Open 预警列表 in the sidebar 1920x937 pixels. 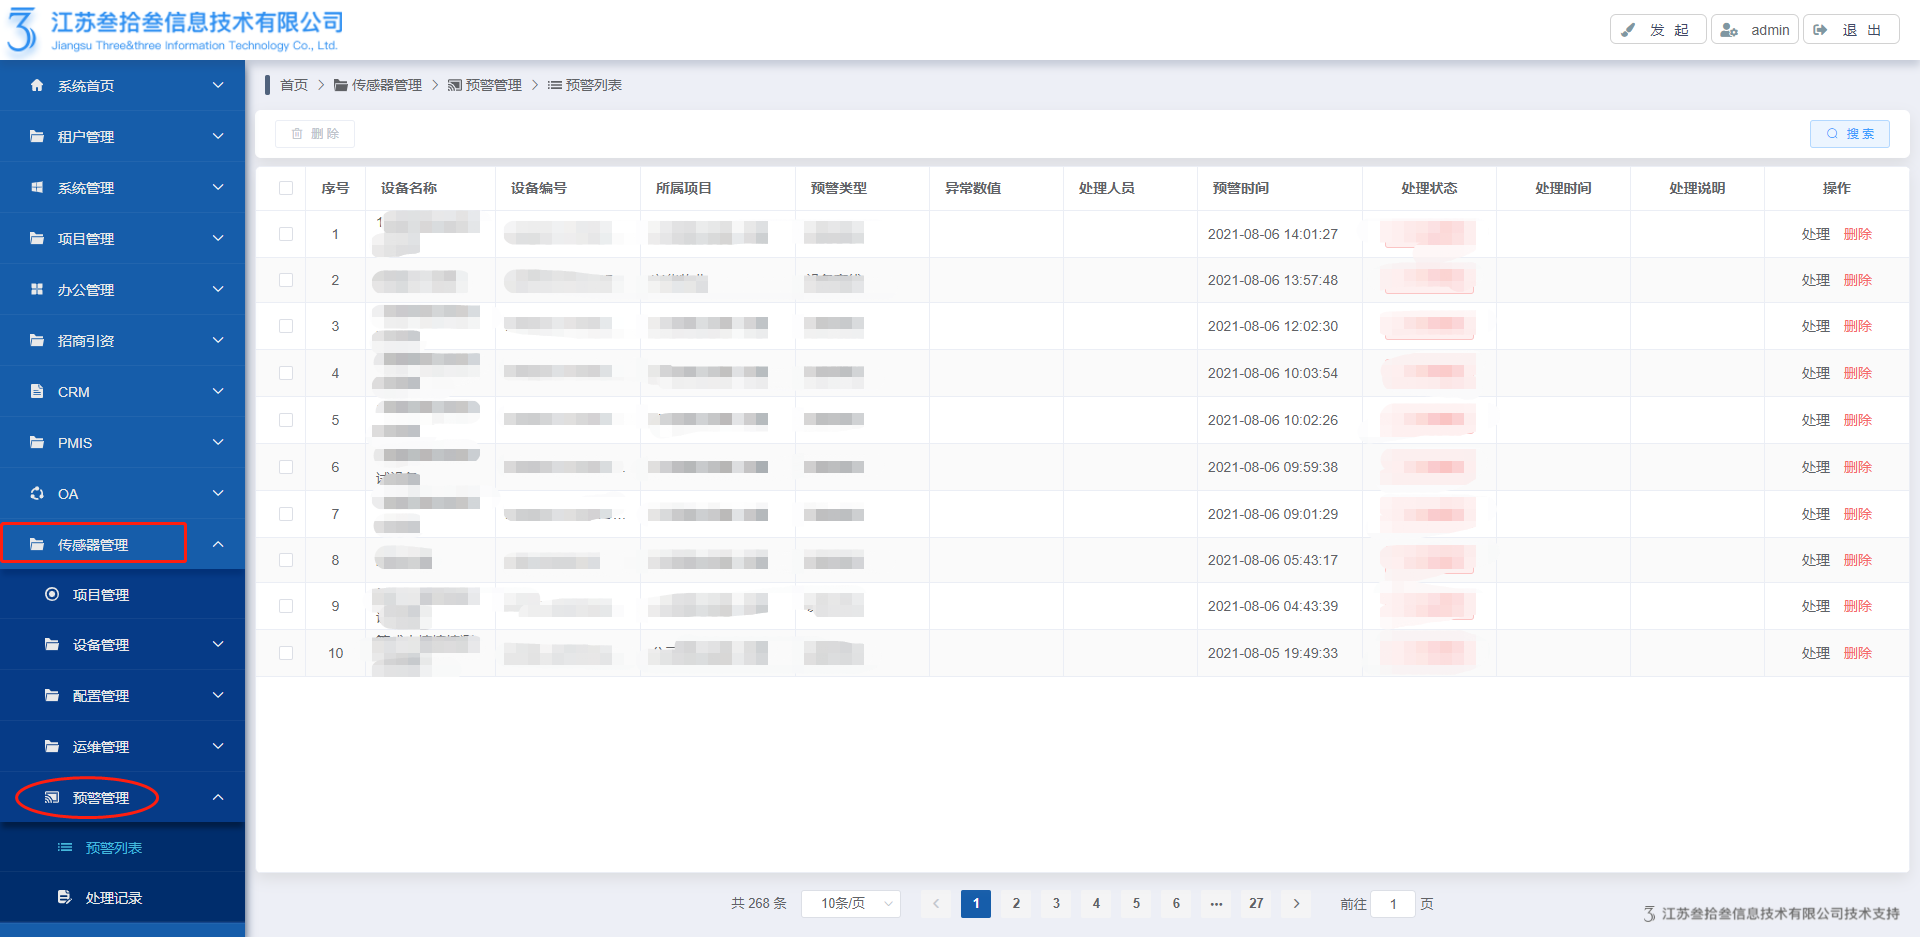(x=113, y=848)
